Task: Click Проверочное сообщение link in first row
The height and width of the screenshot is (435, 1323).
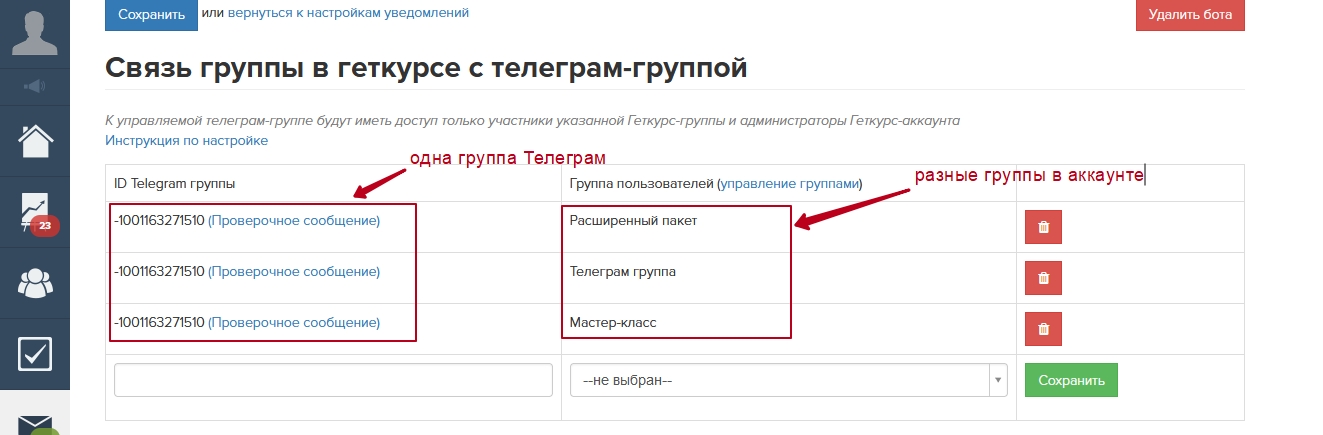Action: point(294,221)
